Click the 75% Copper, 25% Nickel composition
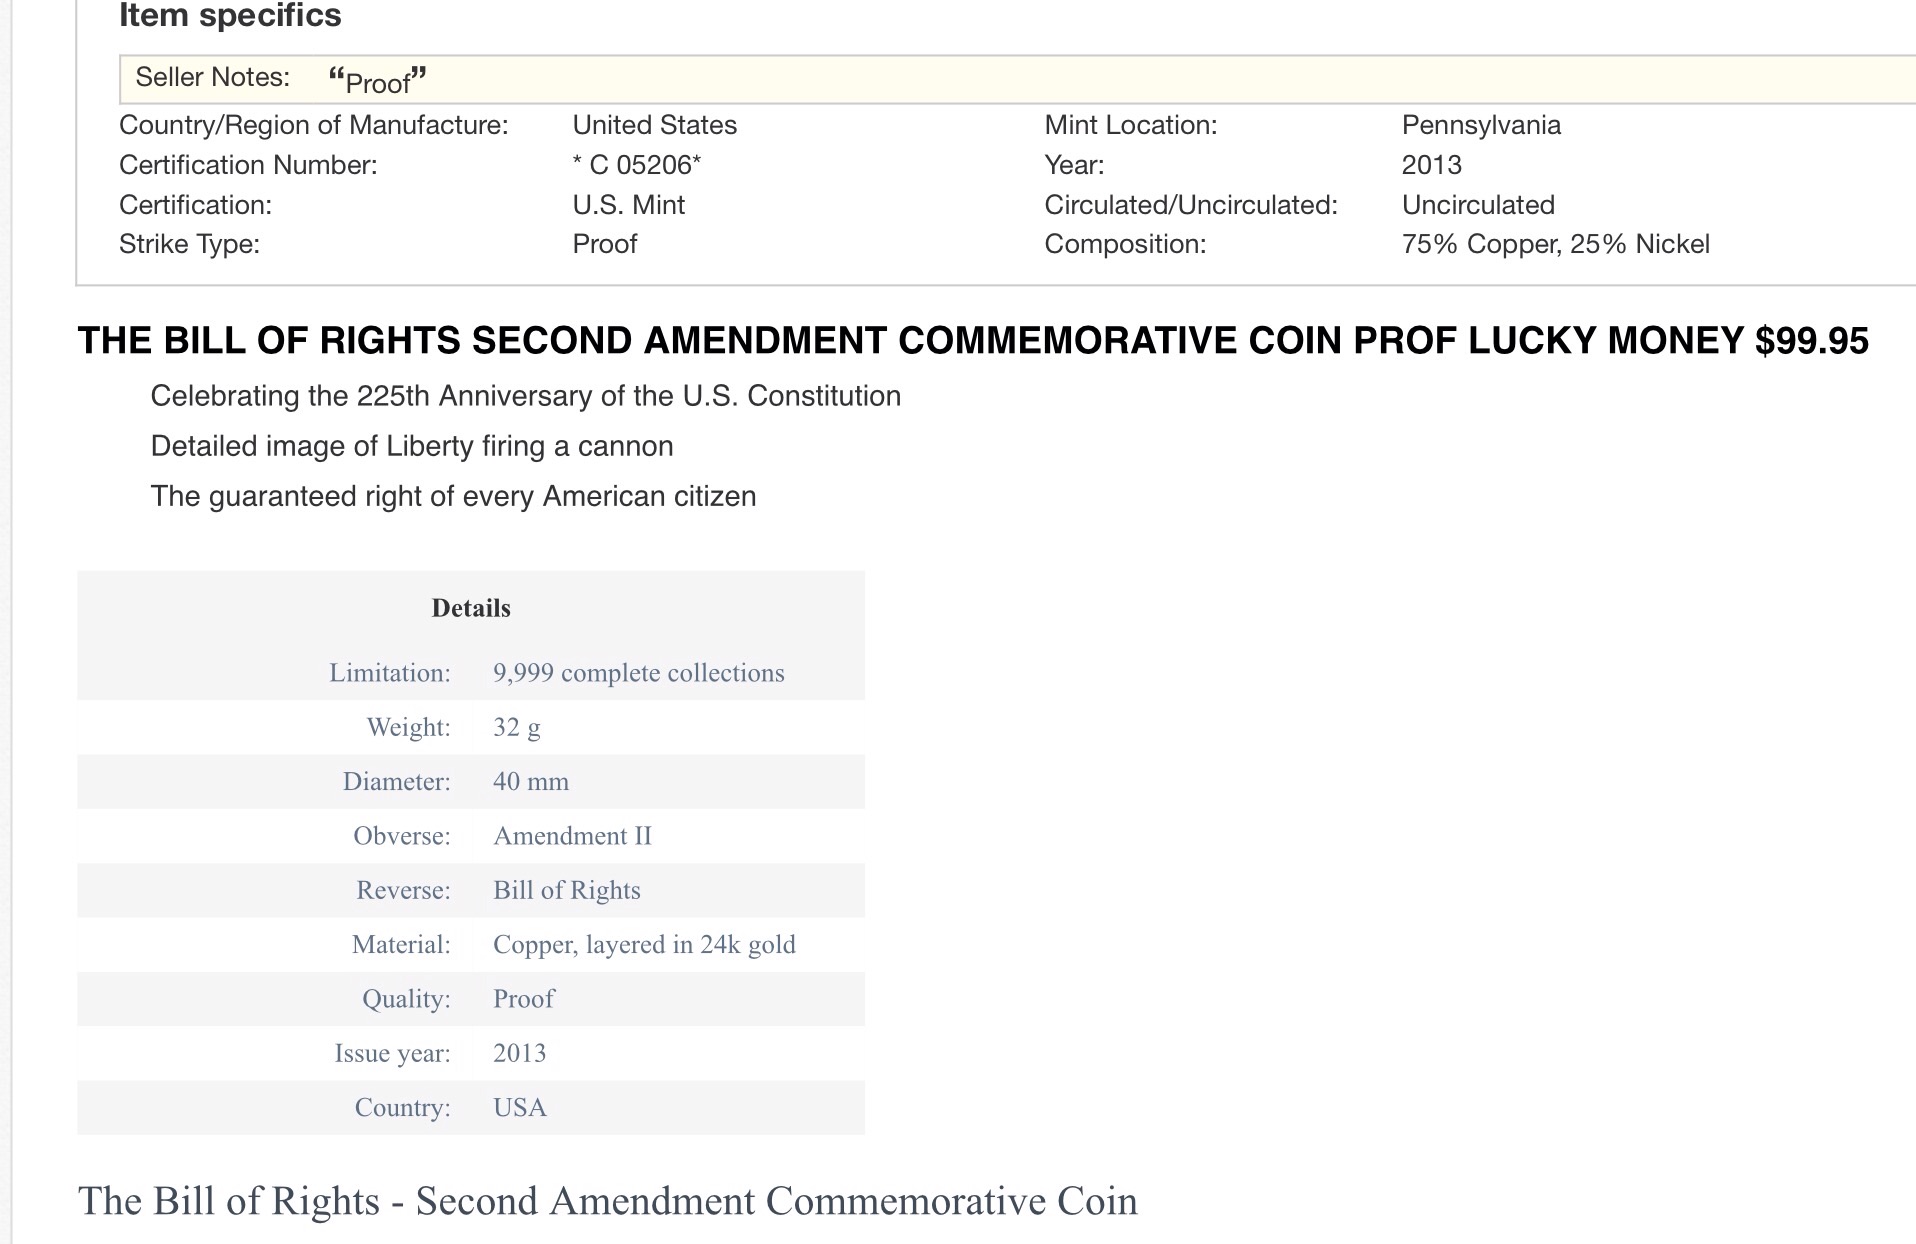This screenshot has width=1916, height=1244. coord(1555,244)
